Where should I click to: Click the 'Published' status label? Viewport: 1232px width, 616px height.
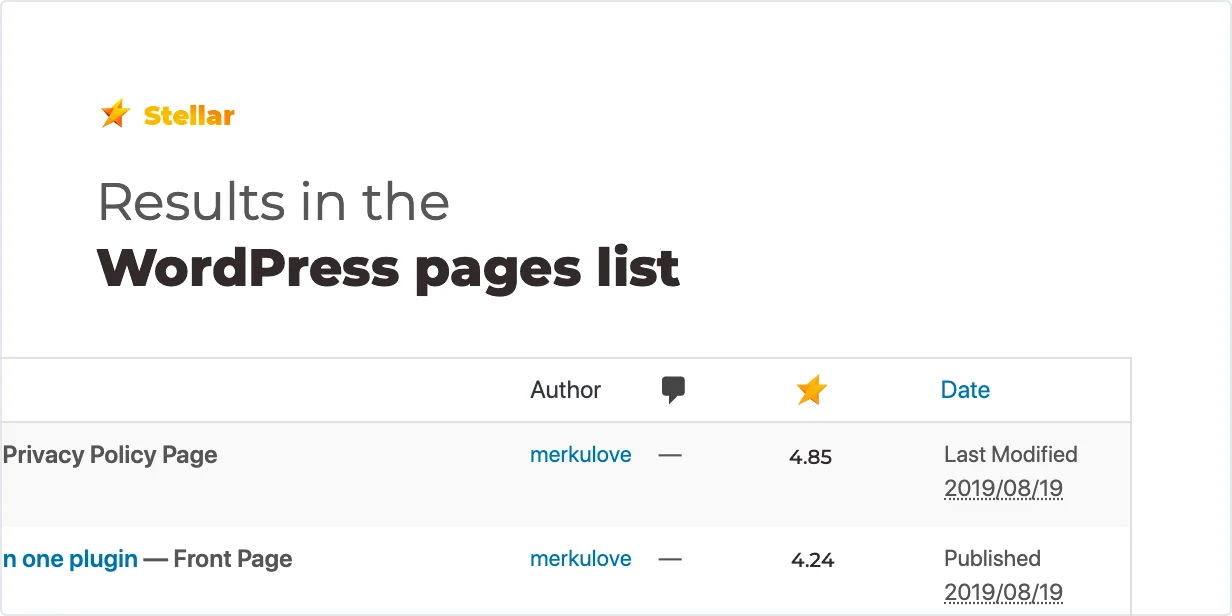pos(992,558)
